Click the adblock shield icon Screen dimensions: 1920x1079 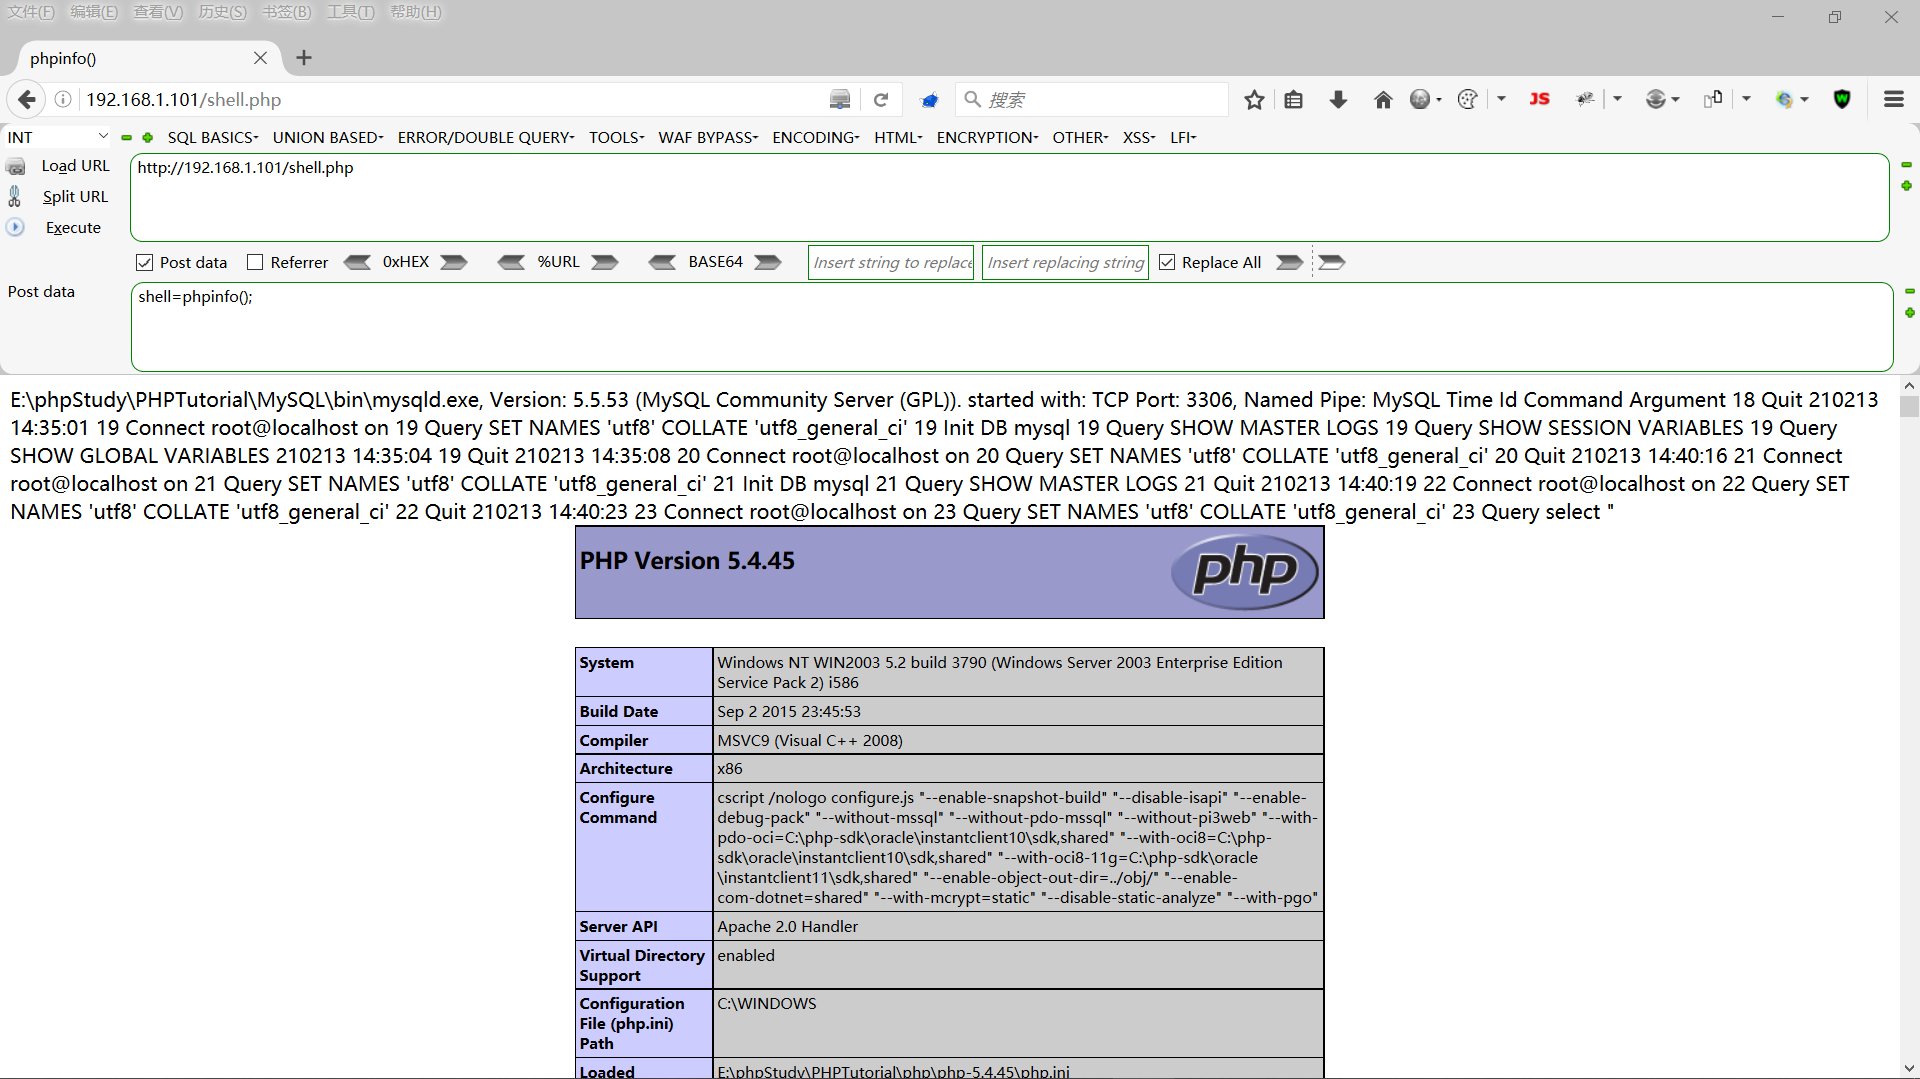[x=1843, y=99]
